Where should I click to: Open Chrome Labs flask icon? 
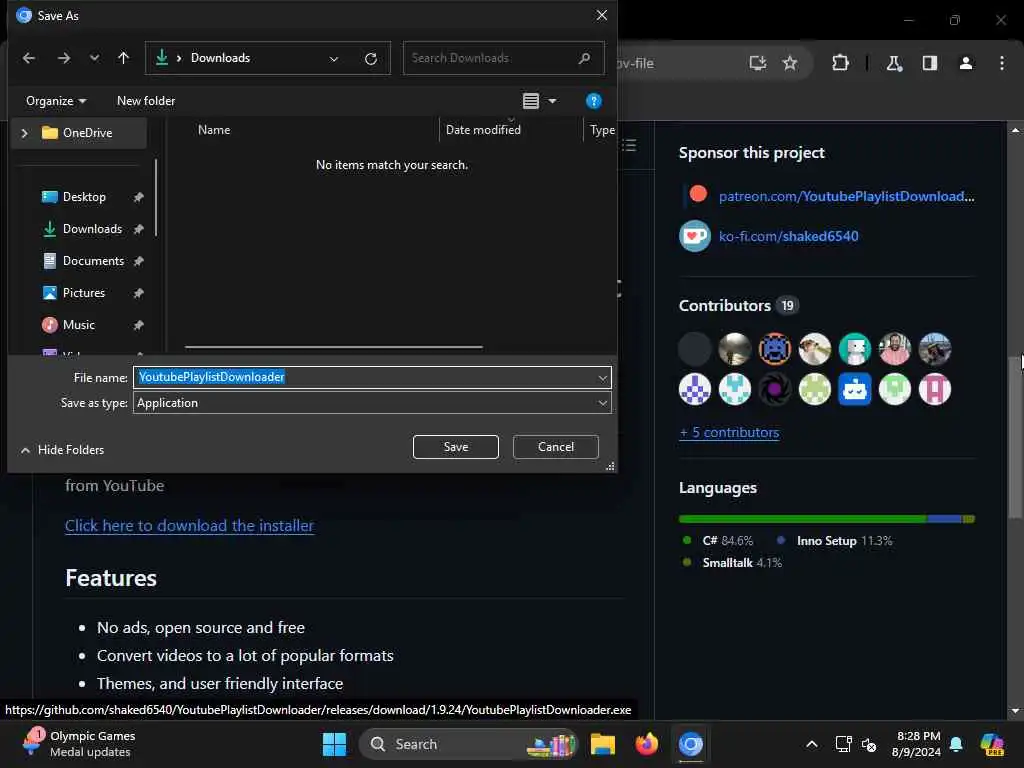(894, 63)
